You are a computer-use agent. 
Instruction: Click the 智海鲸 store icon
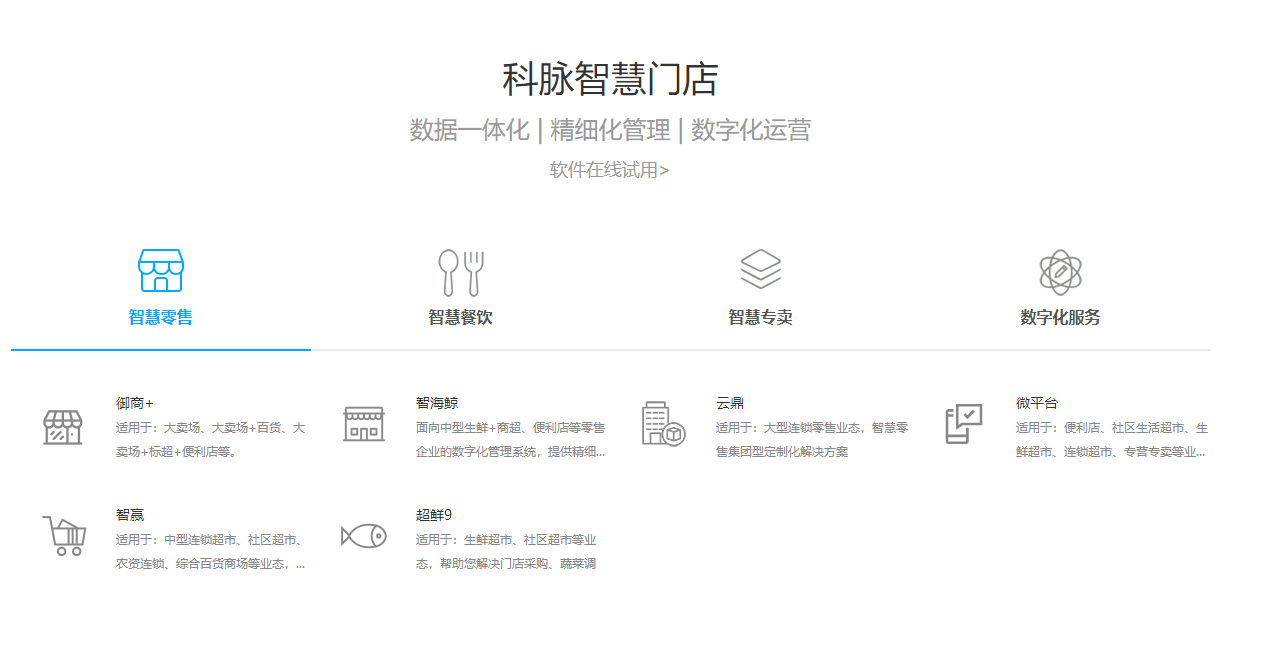[x=363, y=424]
